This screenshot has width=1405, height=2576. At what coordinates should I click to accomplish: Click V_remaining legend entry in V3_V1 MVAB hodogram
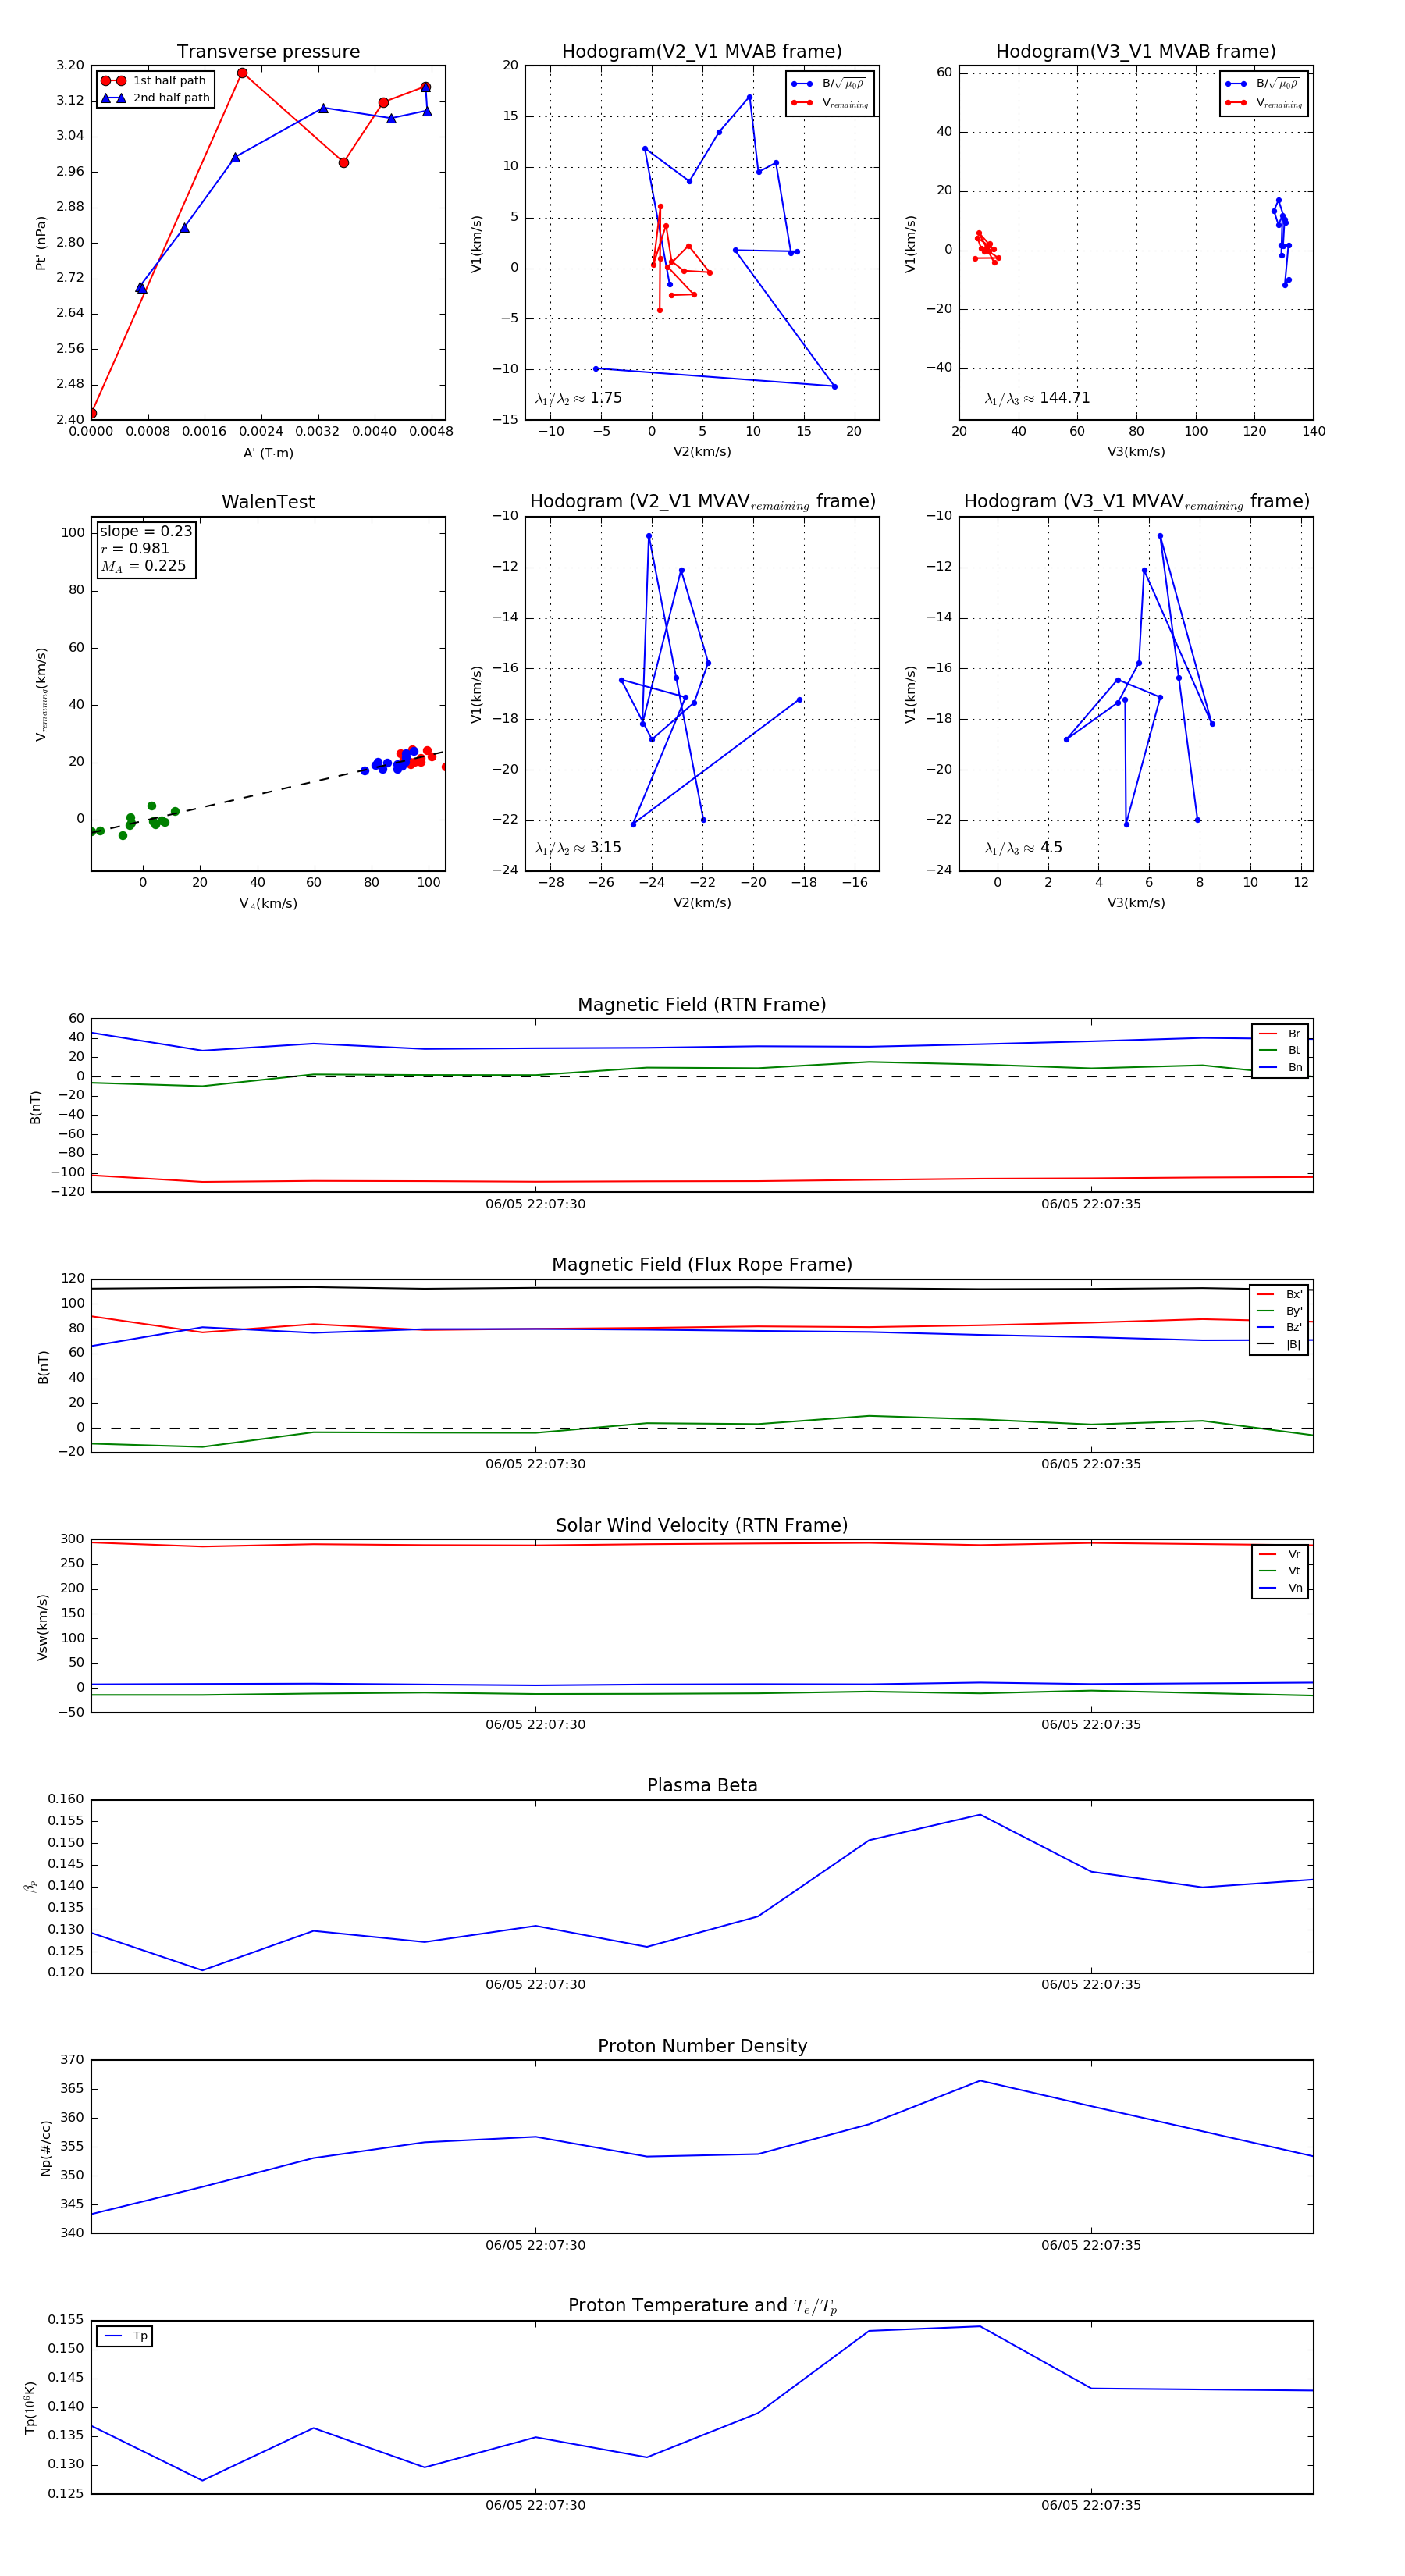point(1264,103)
